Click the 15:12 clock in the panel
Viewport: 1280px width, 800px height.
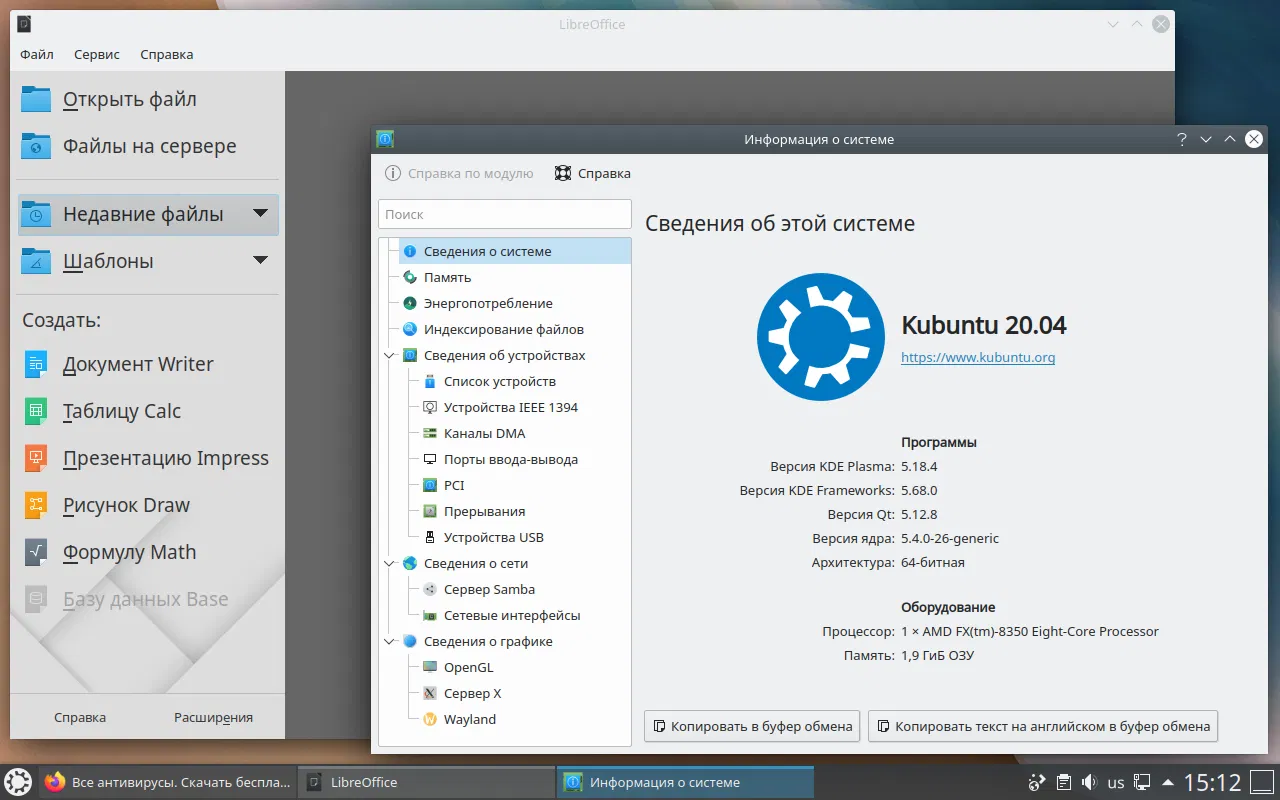(1212, 782)
